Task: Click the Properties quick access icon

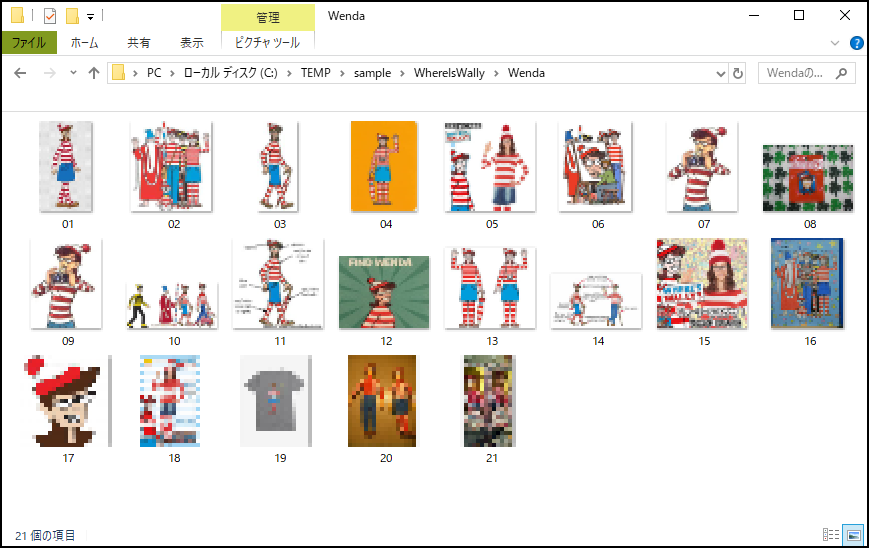Action: pyautogui.click(x=50, y=16)
